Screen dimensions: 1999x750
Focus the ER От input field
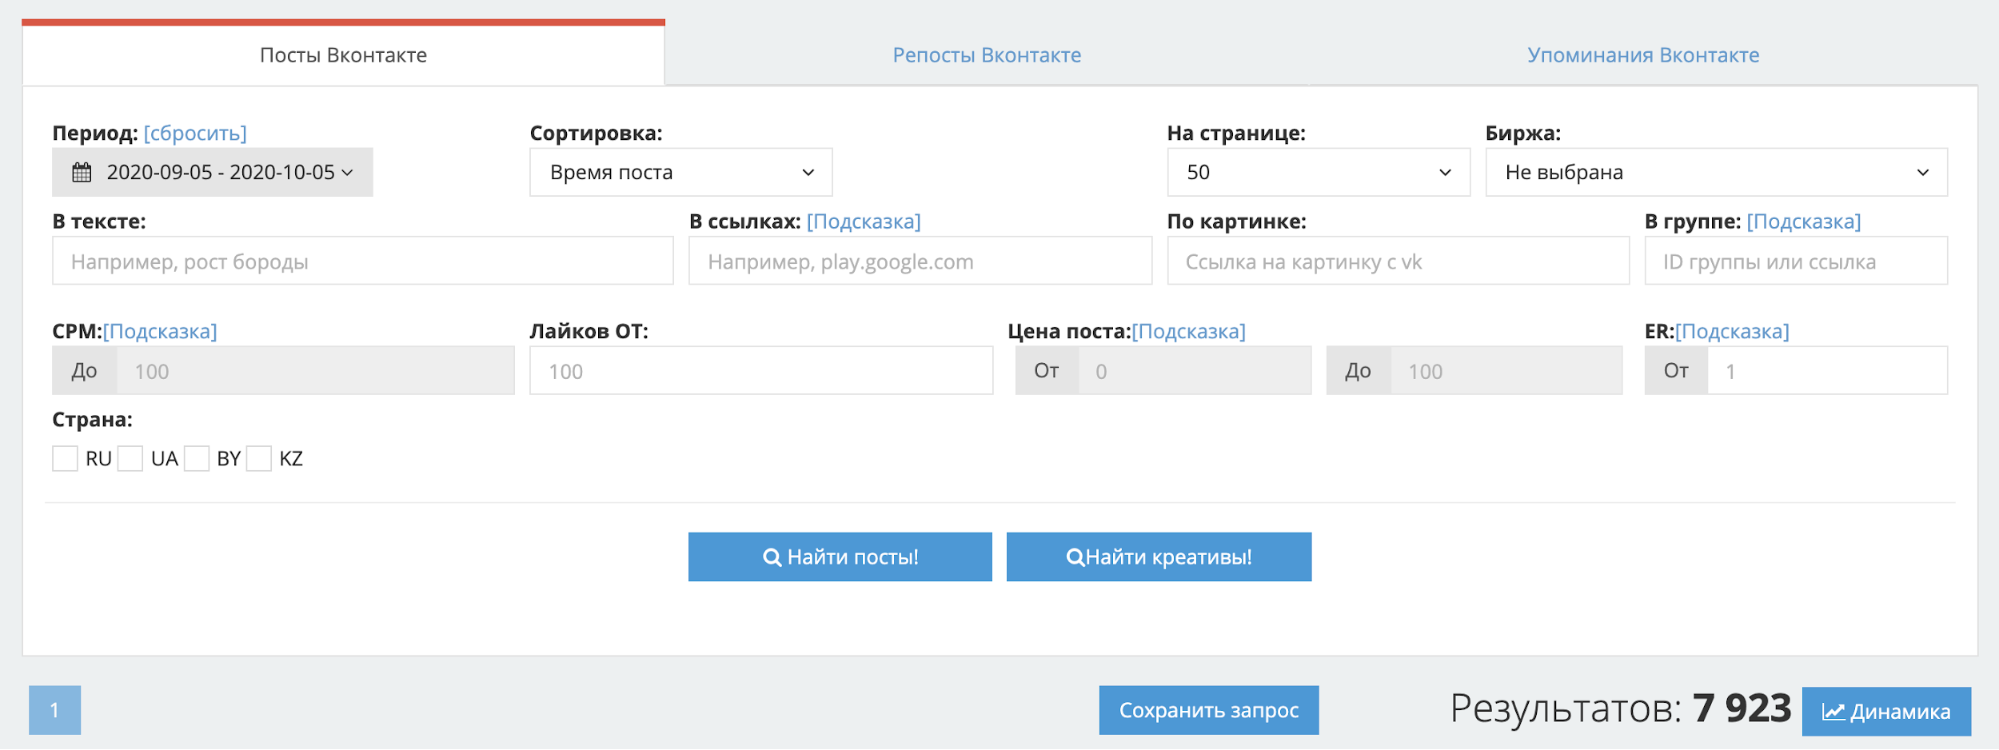pos(1827,371)
